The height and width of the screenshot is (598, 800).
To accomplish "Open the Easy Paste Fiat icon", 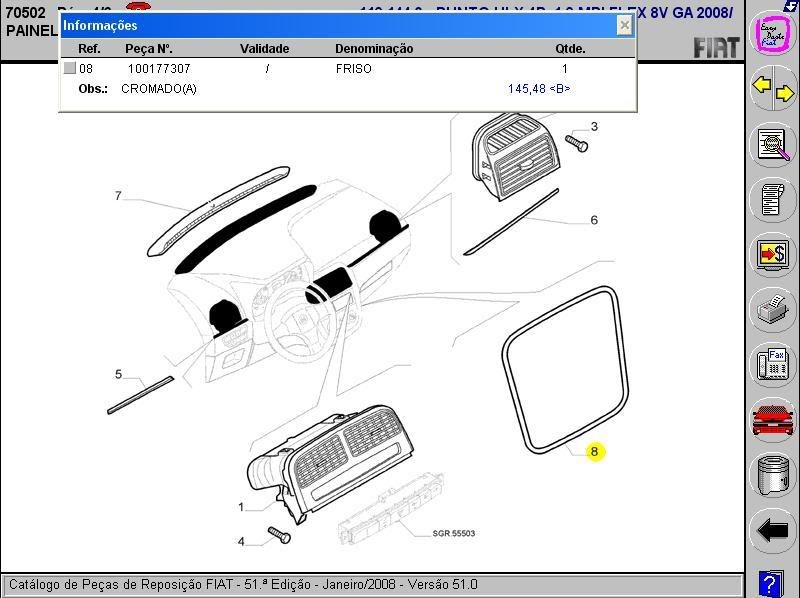I will point(772,34).
